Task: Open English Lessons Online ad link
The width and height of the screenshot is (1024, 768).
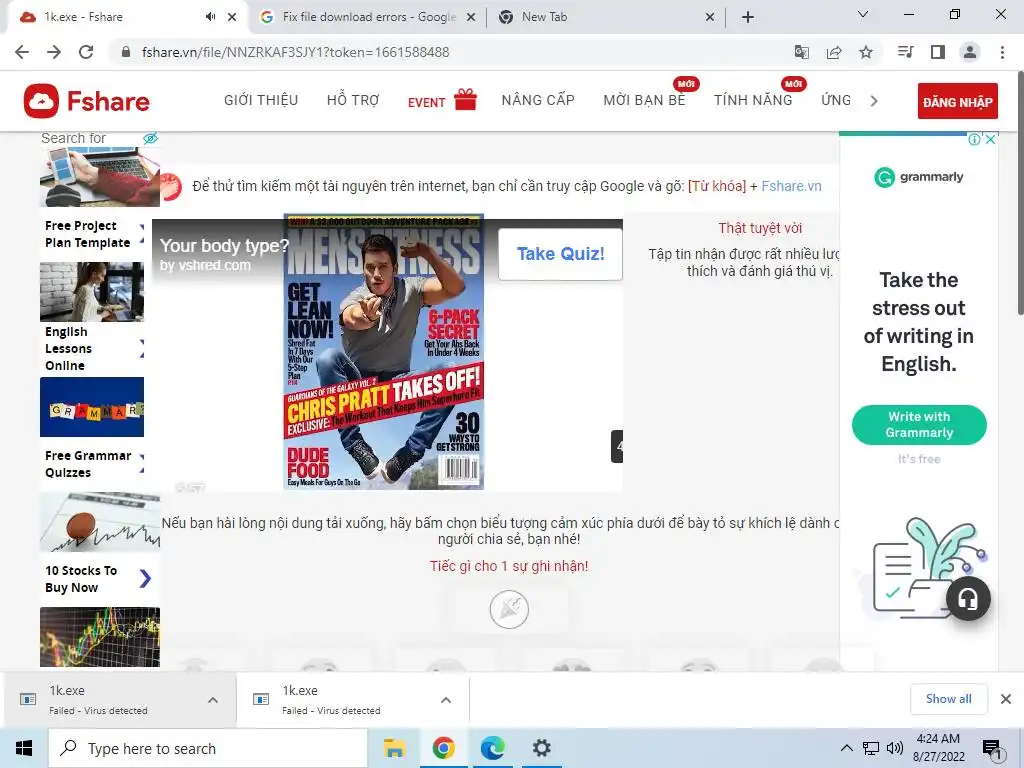Action: 68,349
